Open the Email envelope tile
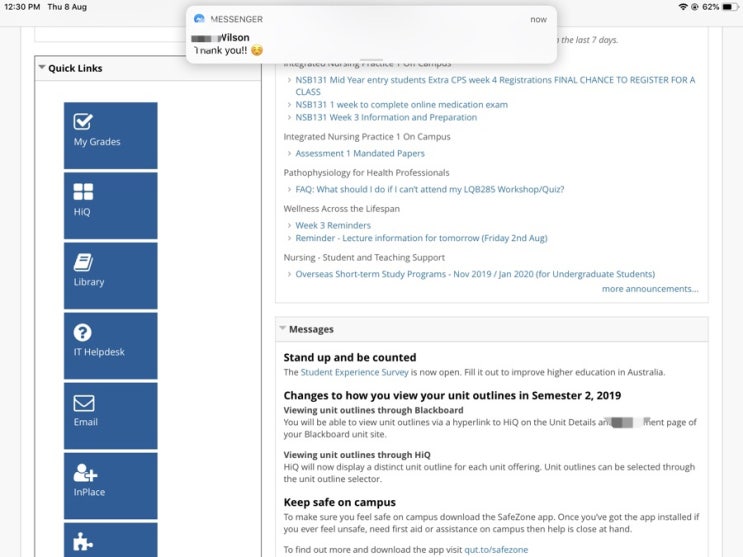The width and height of the screenshot is (743, 557). tap(110, 416)
